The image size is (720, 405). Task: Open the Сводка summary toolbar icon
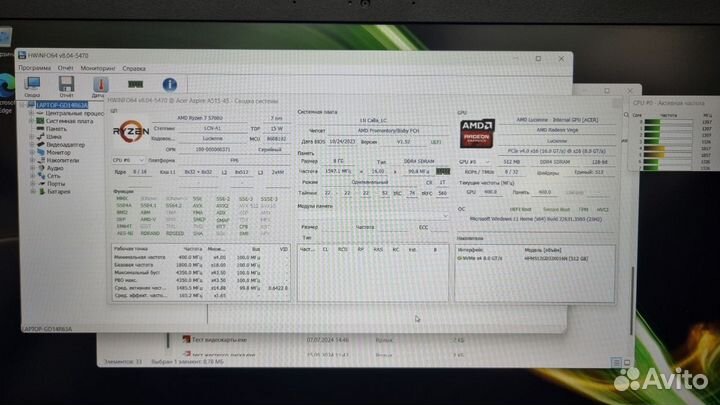coord(33,84)
